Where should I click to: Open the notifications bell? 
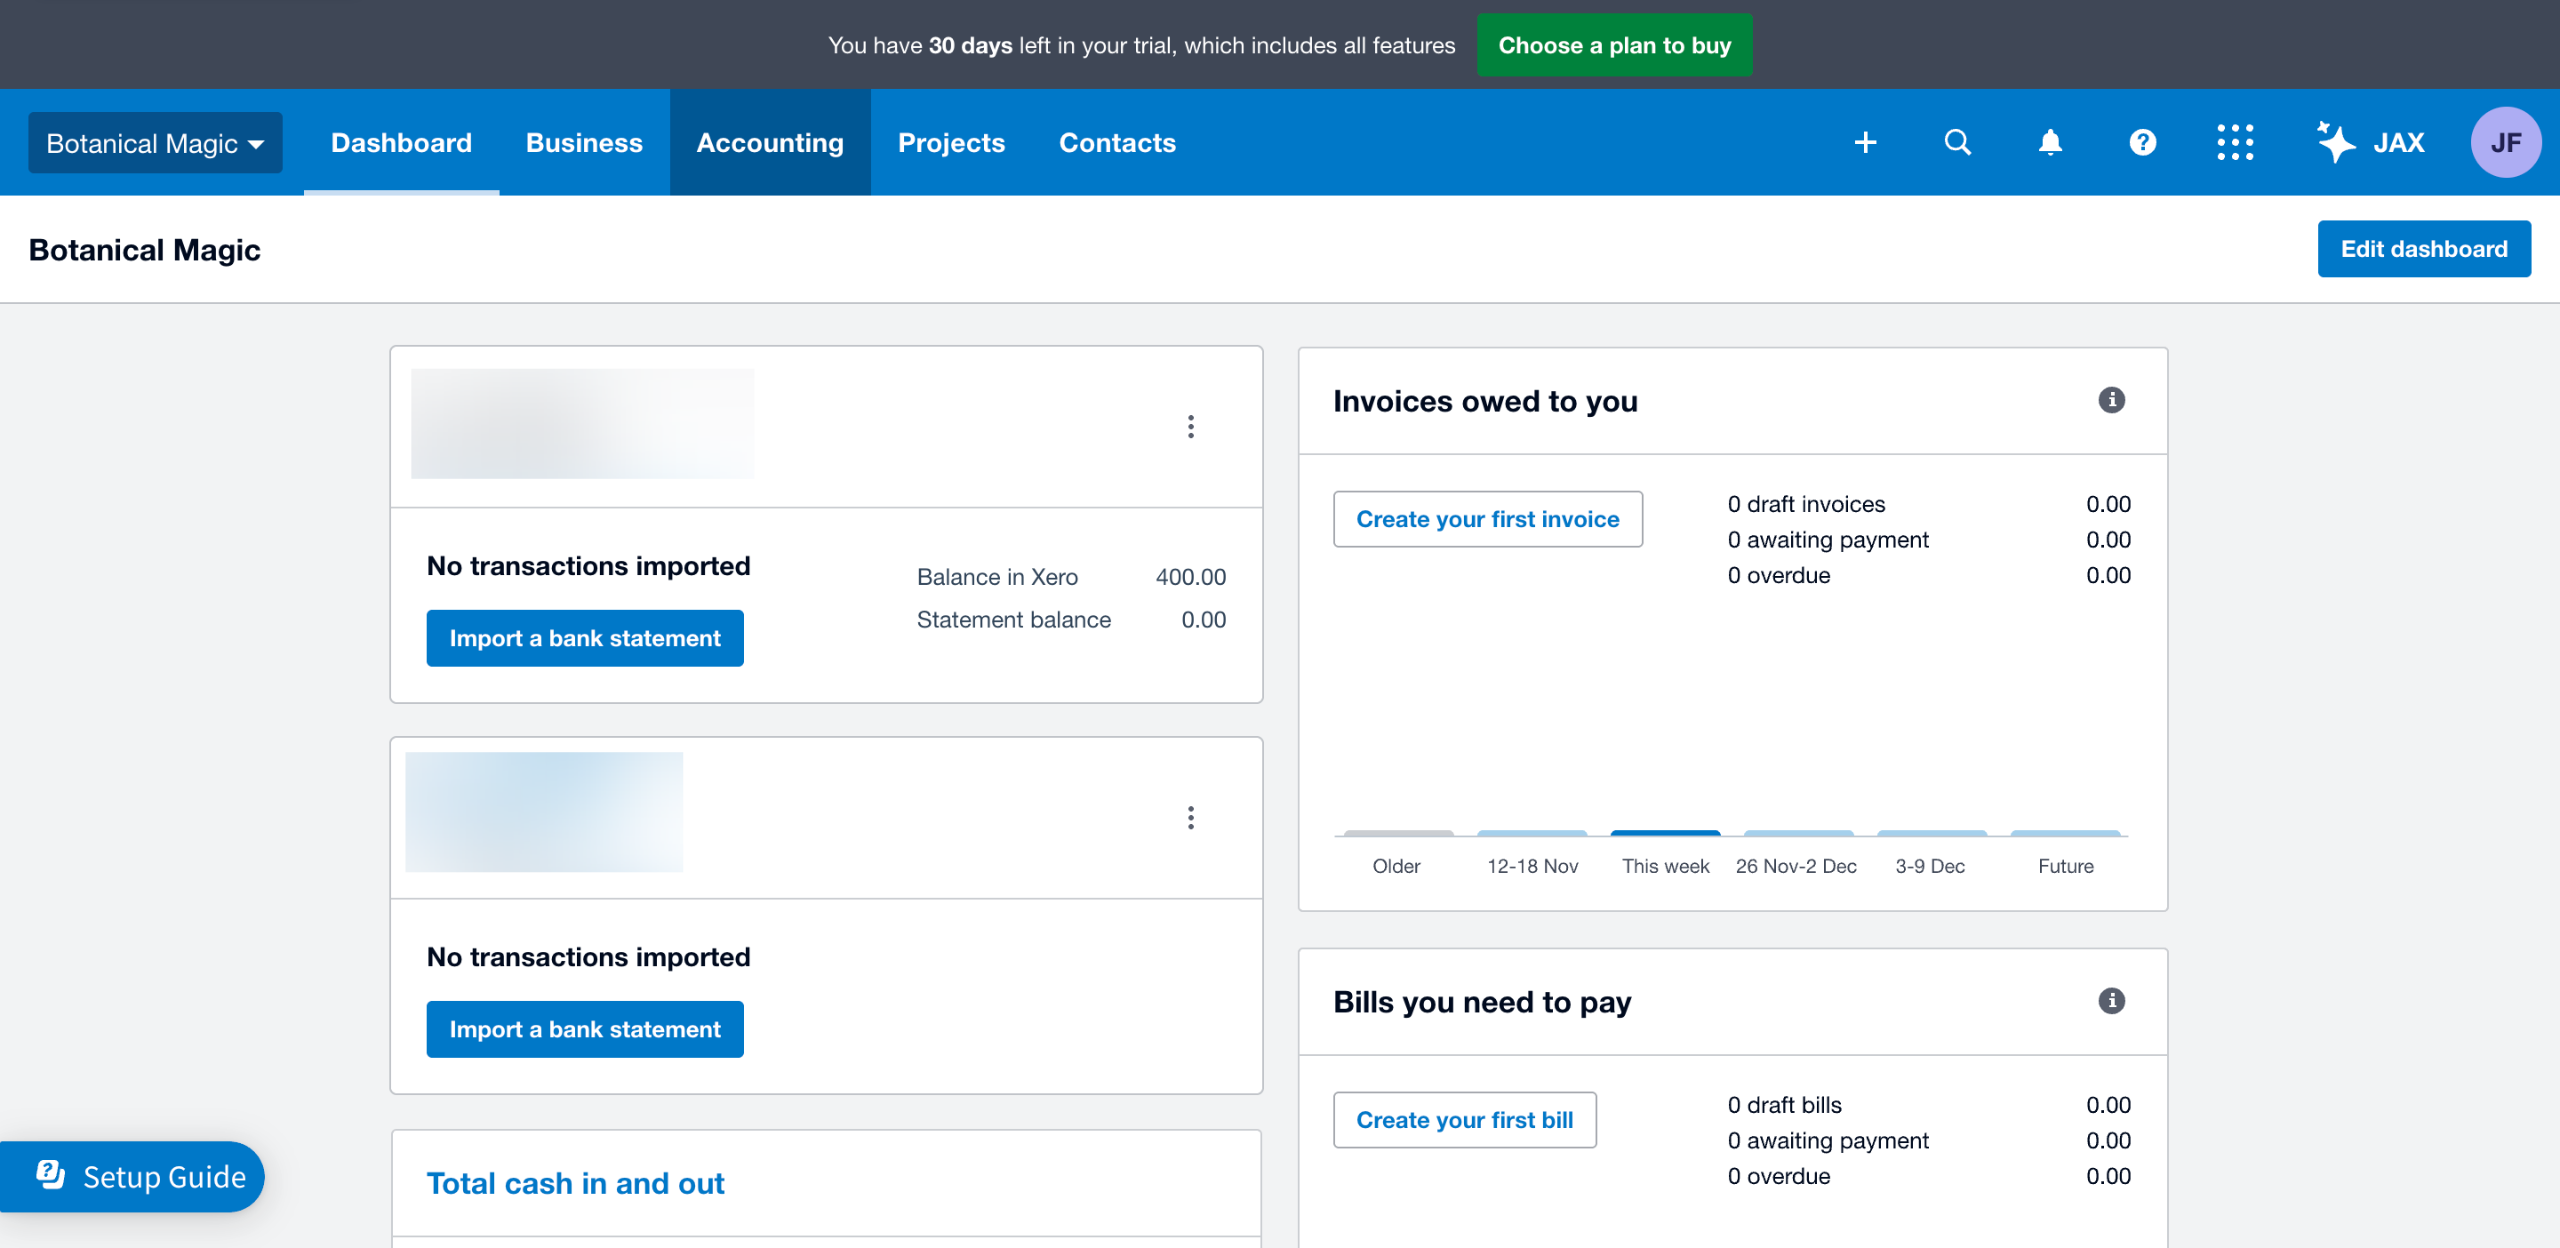[x=2050, y=143]
